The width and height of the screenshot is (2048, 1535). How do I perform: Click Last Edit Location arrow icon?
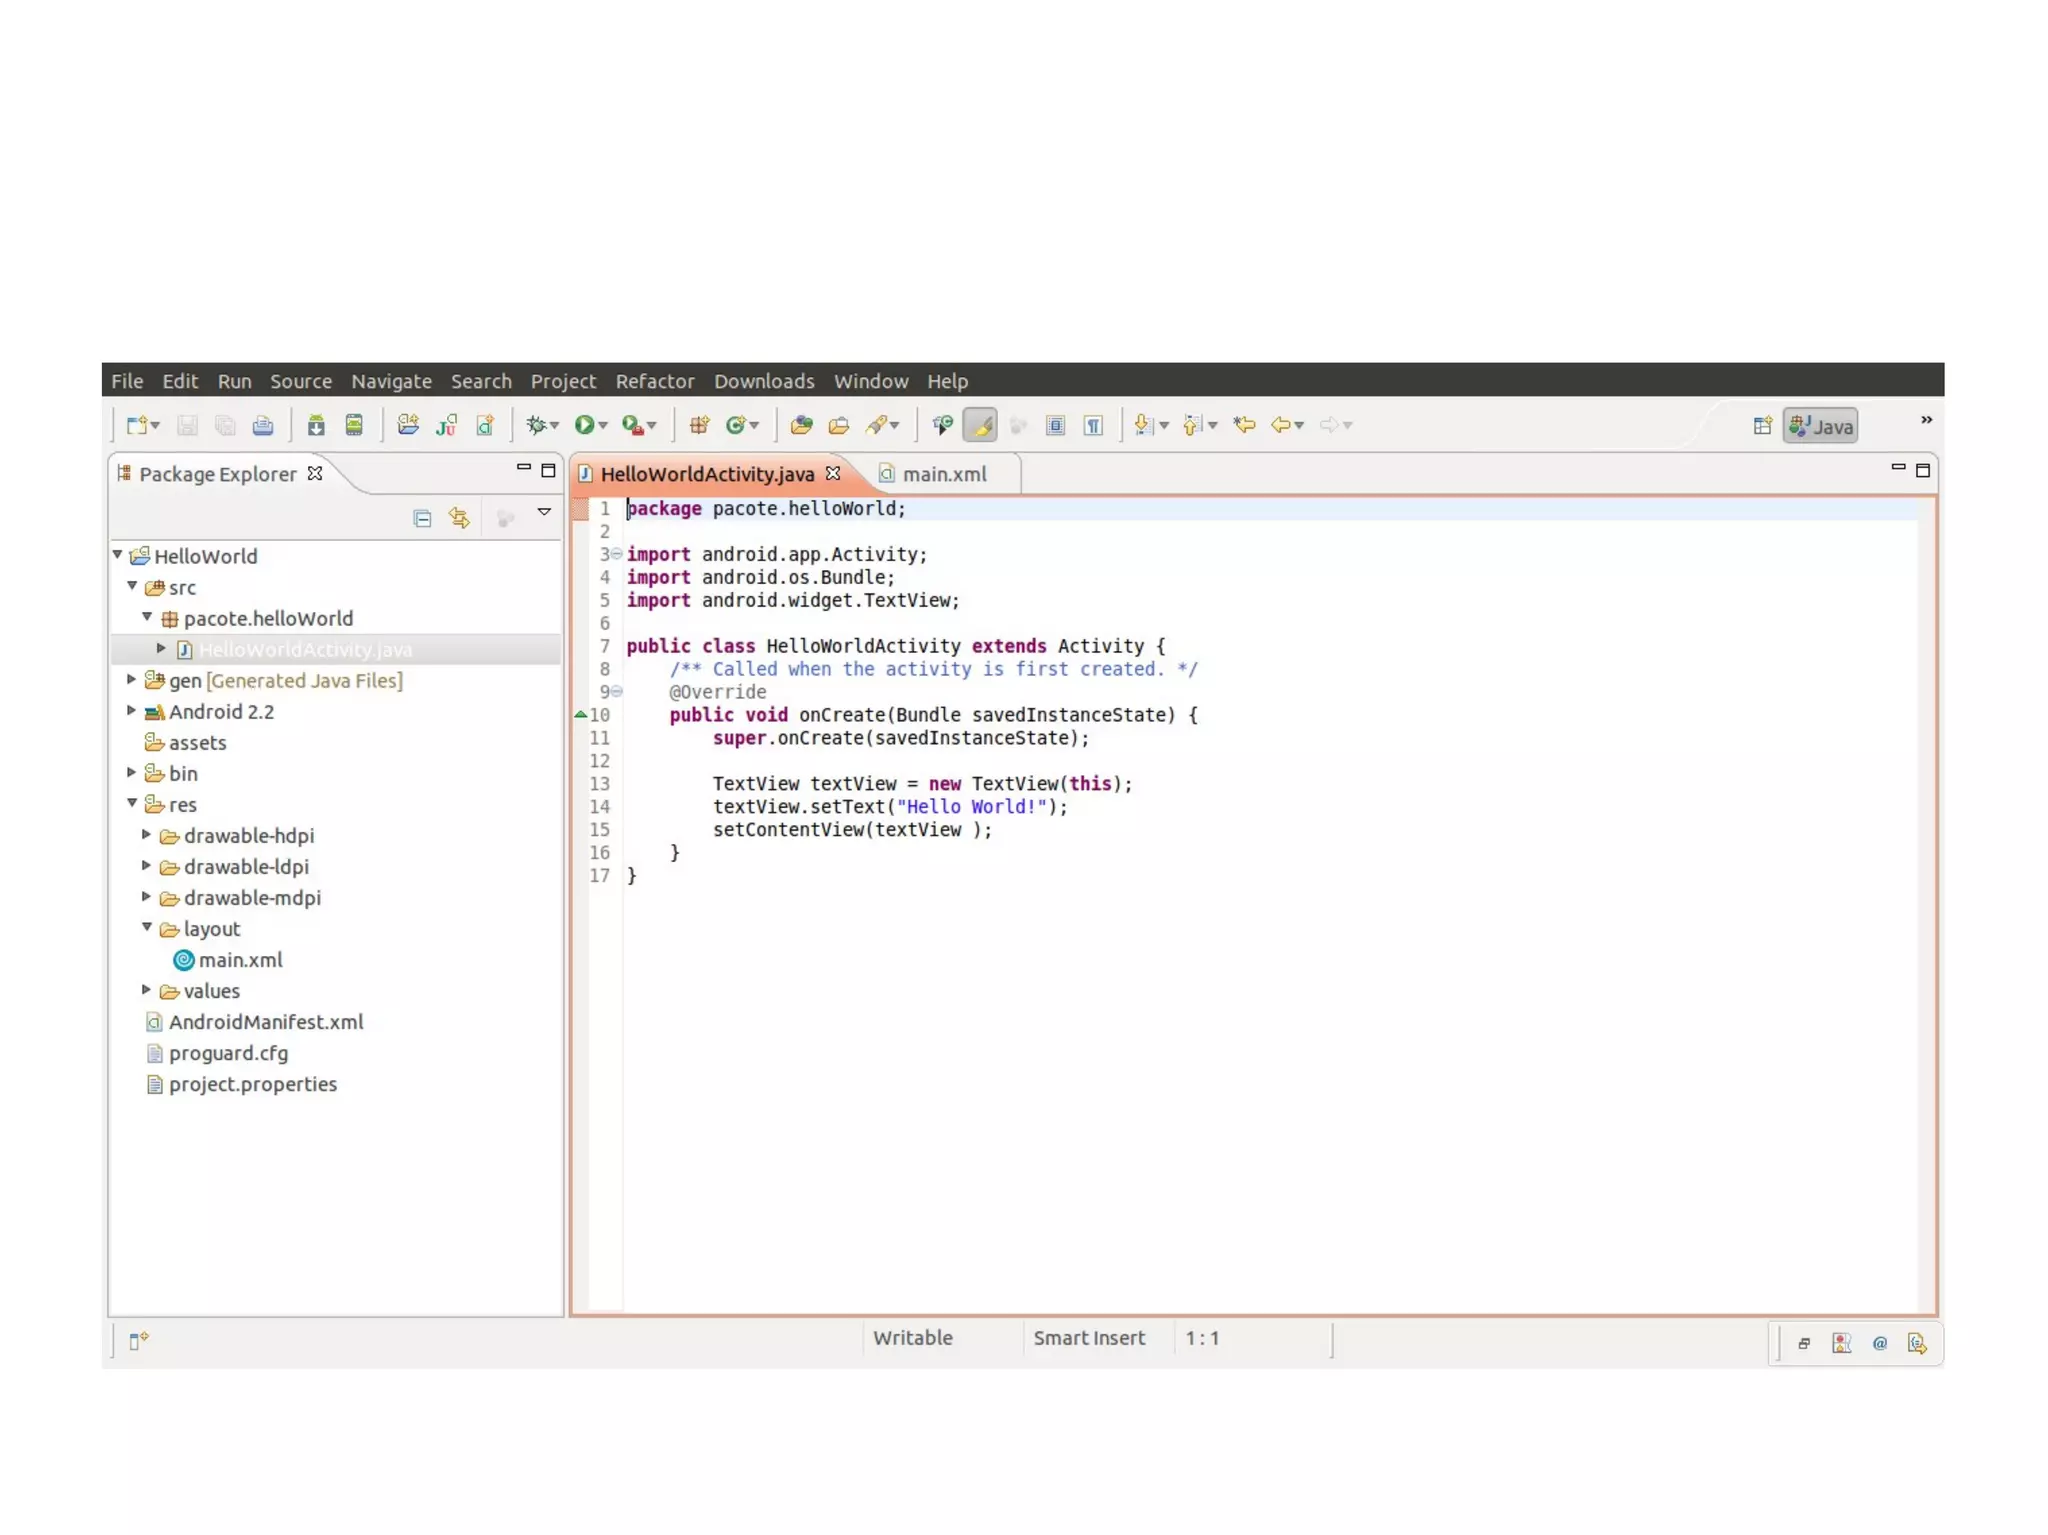coord(1244,425)
